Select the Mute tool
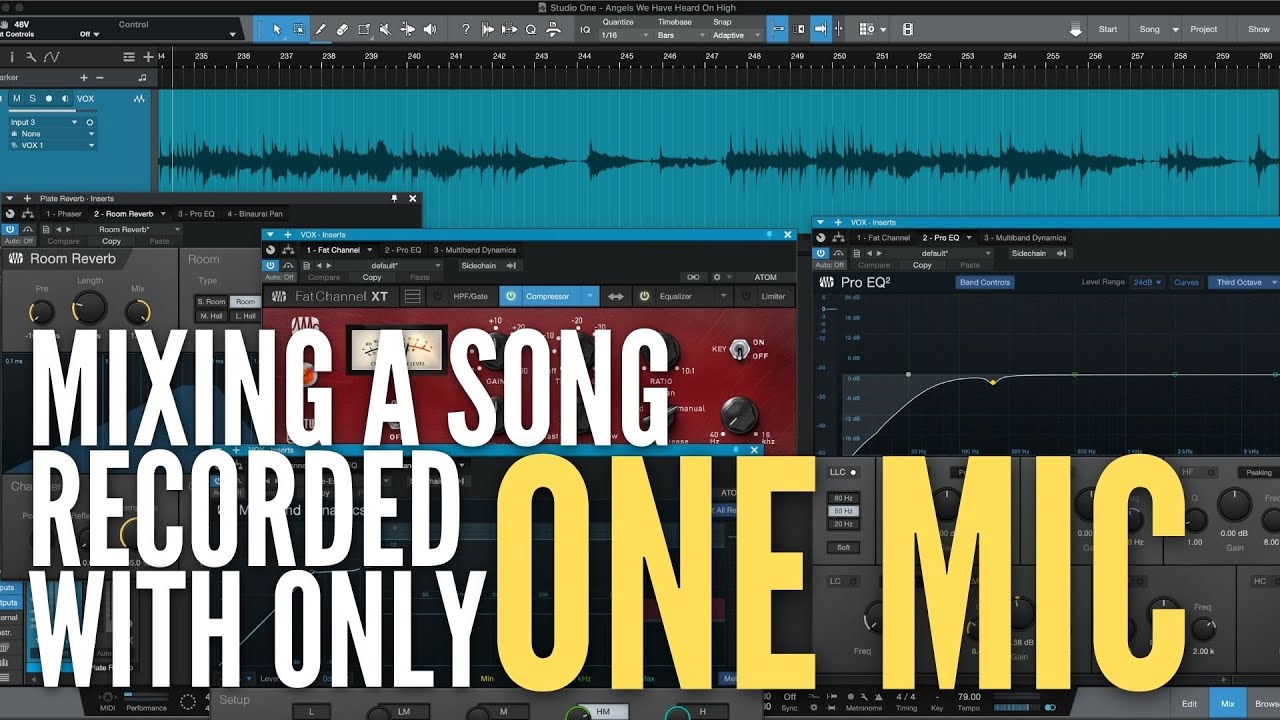This screenshot has height=720, width=1280. (386, 29)
